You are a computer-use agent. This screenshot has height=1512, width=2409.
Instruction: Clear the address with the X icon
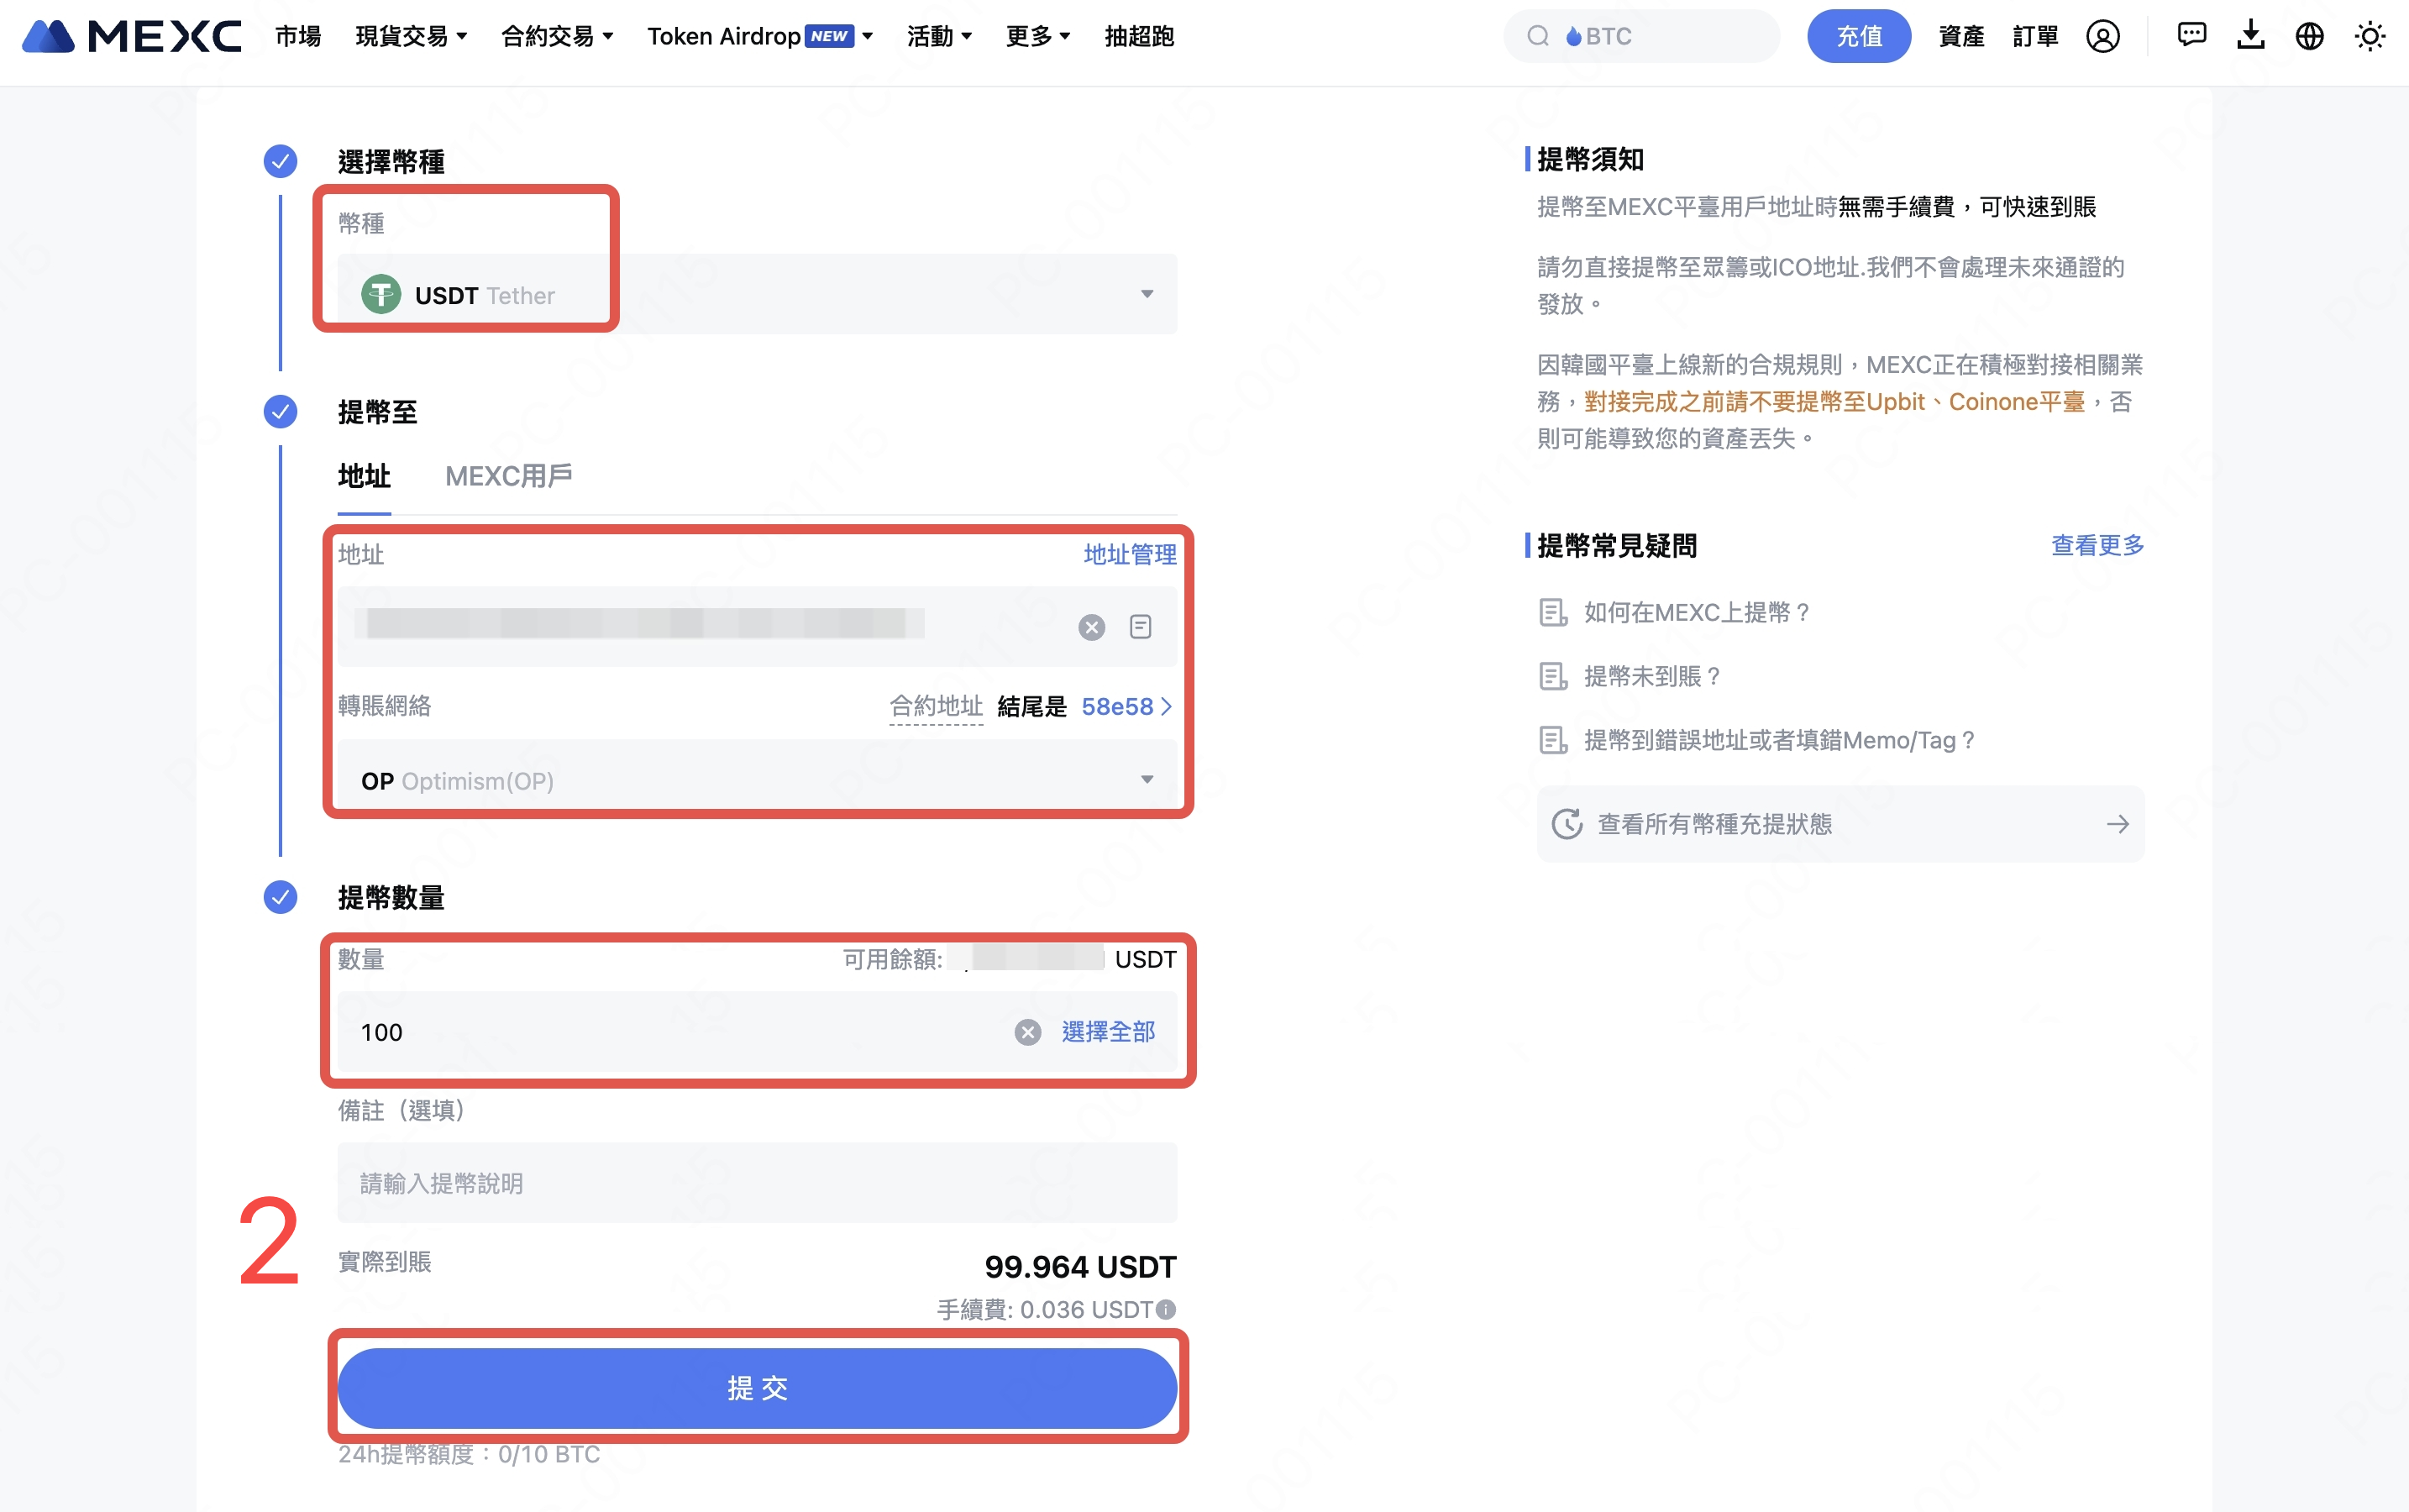(1091, 627)
